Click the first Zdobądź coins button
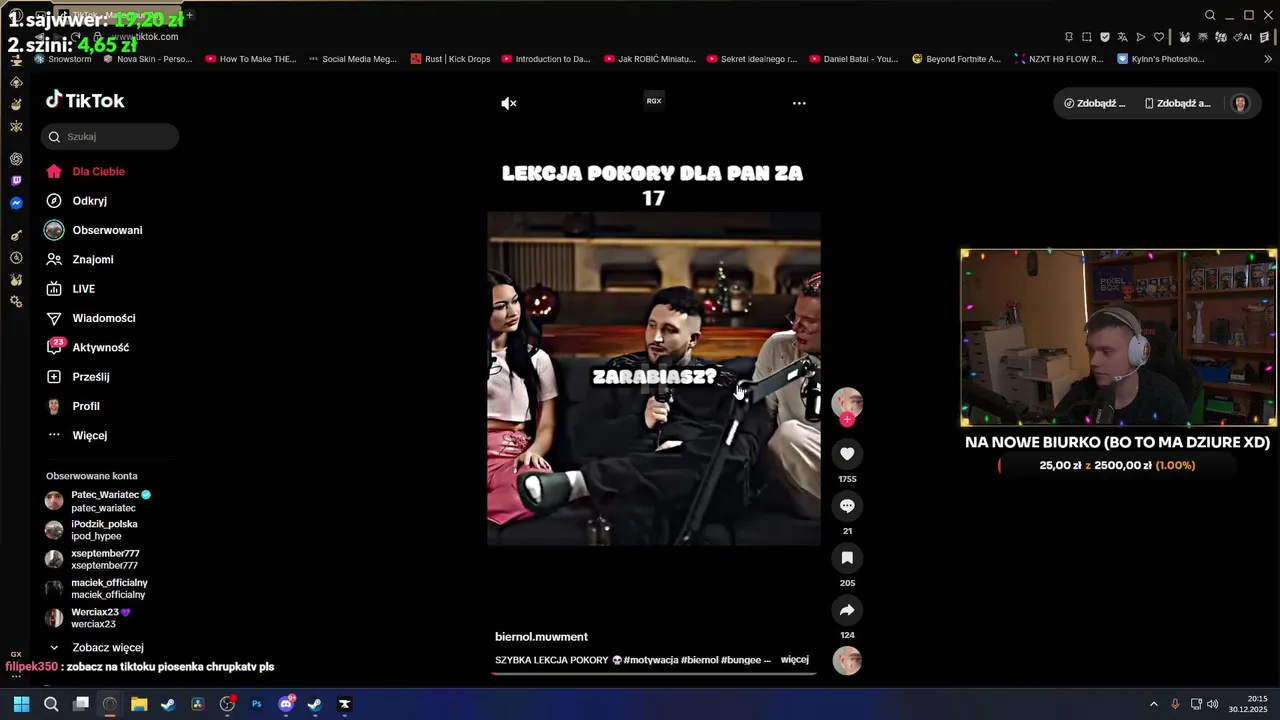Image resolution: width=1280 pixels, height=720 pixels. pos(1095,103)
